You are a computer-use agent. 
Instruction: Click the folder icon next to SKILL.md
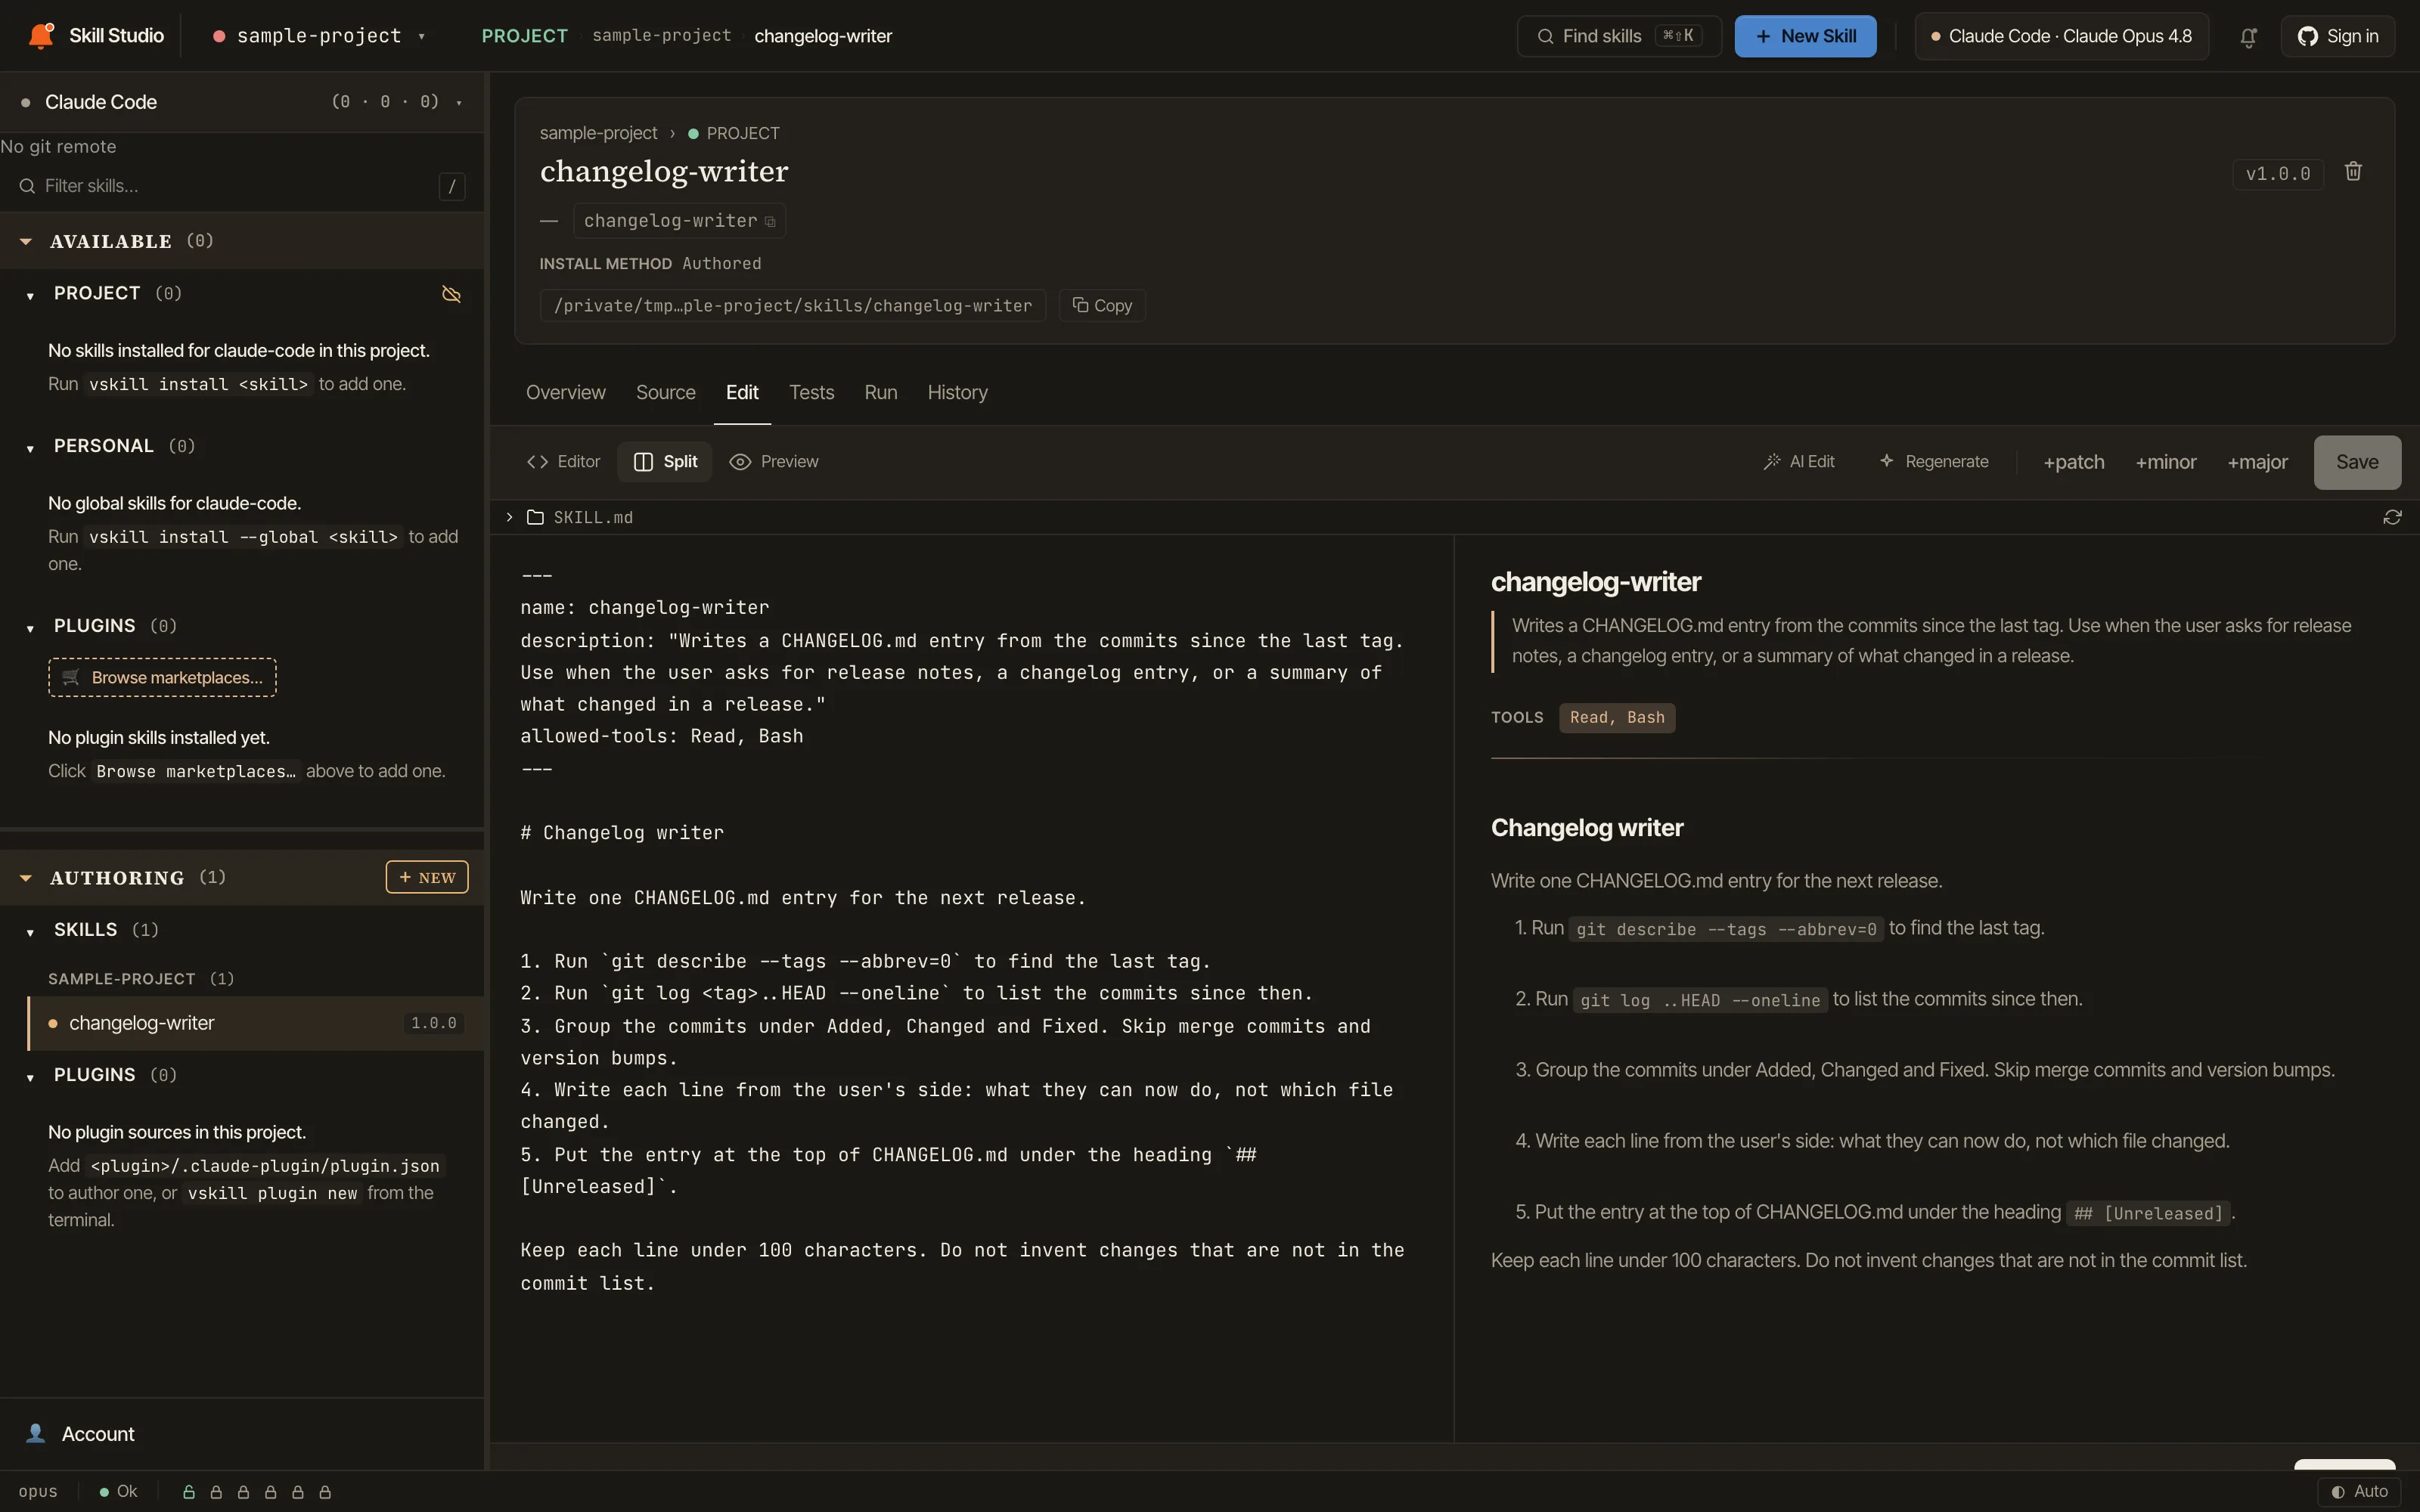(535, 517)
